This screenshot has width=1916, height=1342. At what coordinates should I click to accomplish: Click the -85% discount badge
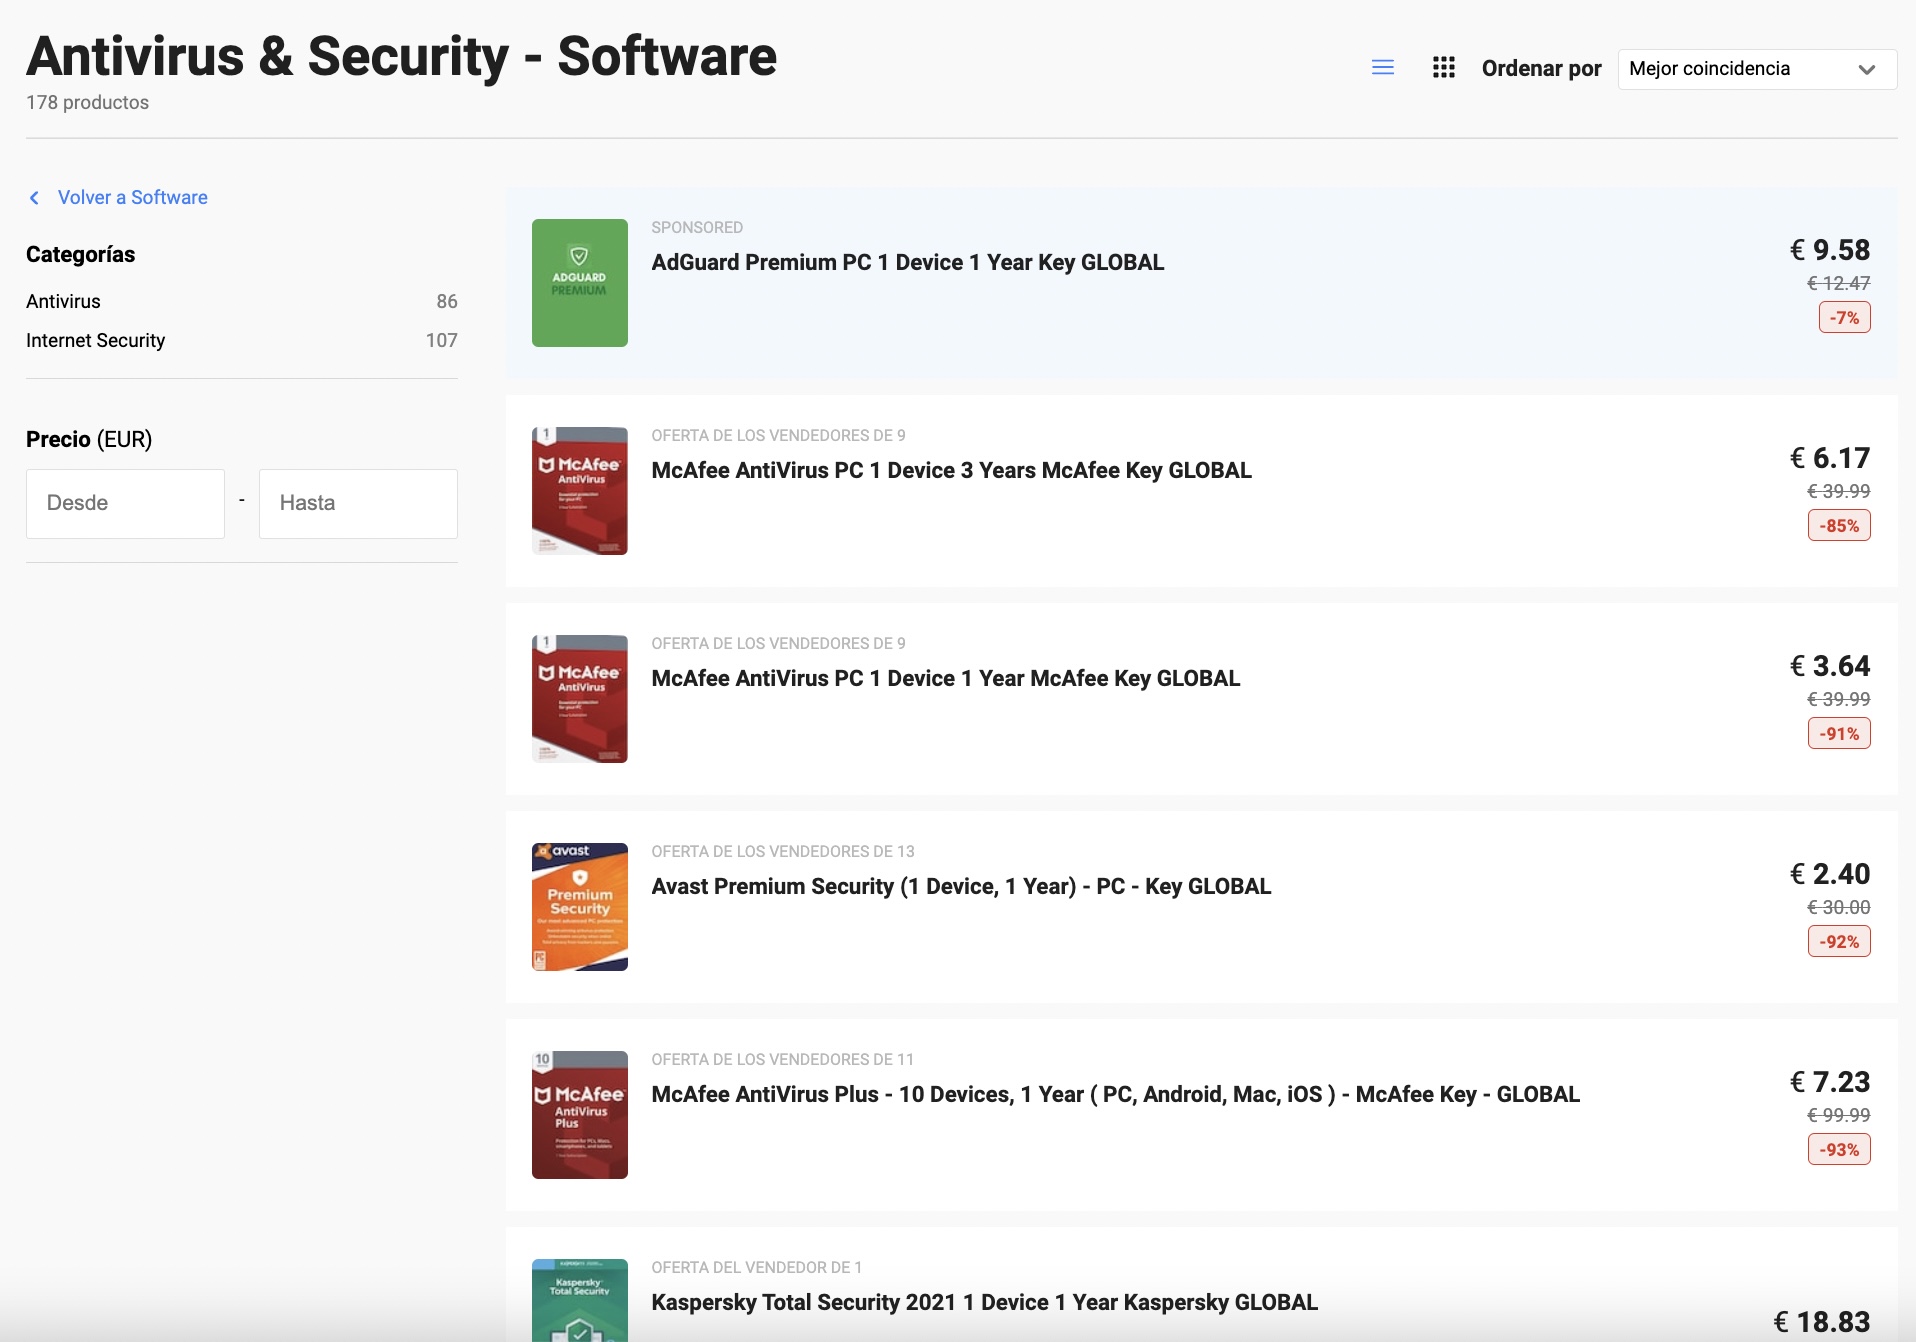click(x=1839, y=526)
